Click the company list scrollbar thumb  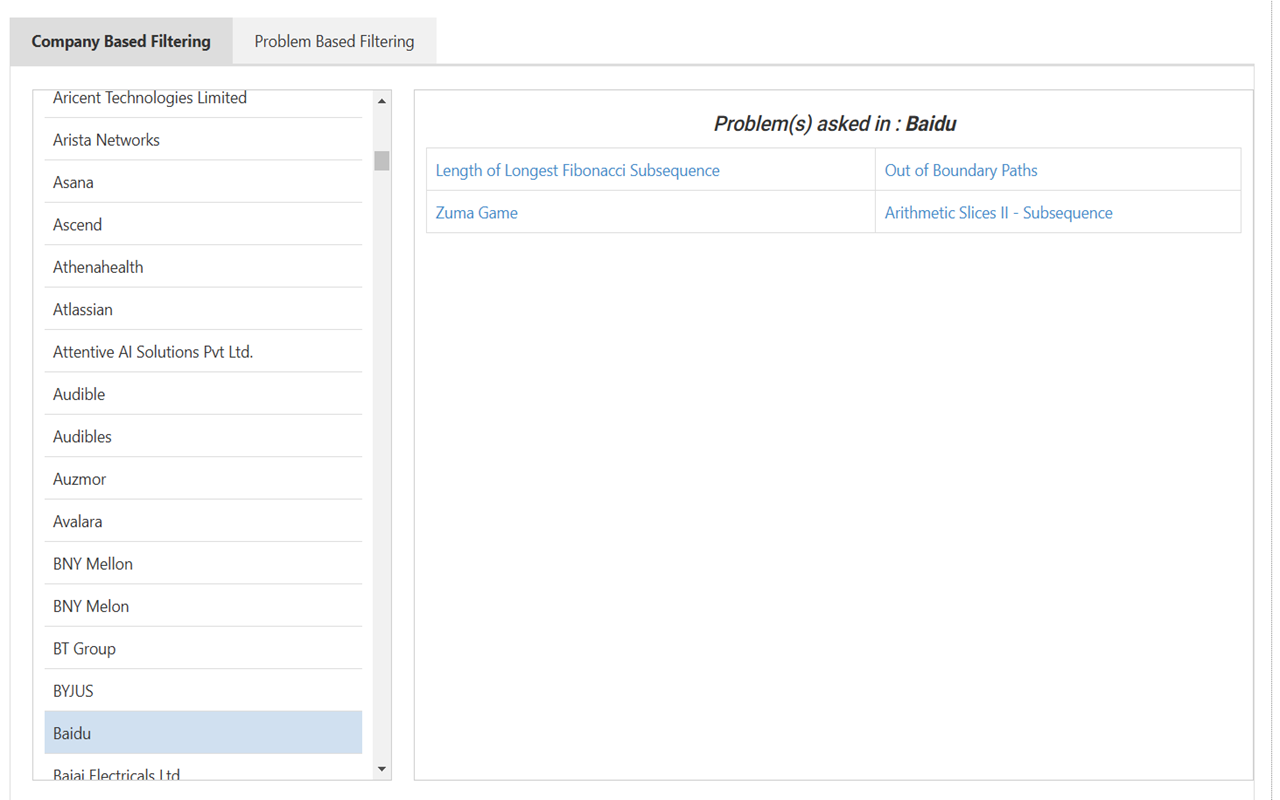(x=382, y=161)
